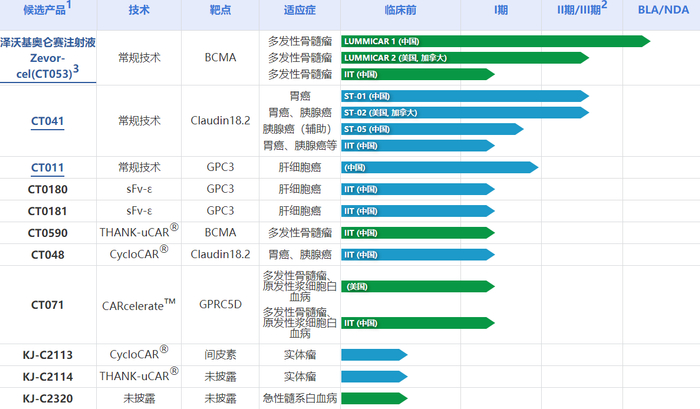700x409 pixels.
Task: Select the 技术 column header
Action: tap(139, 10)
